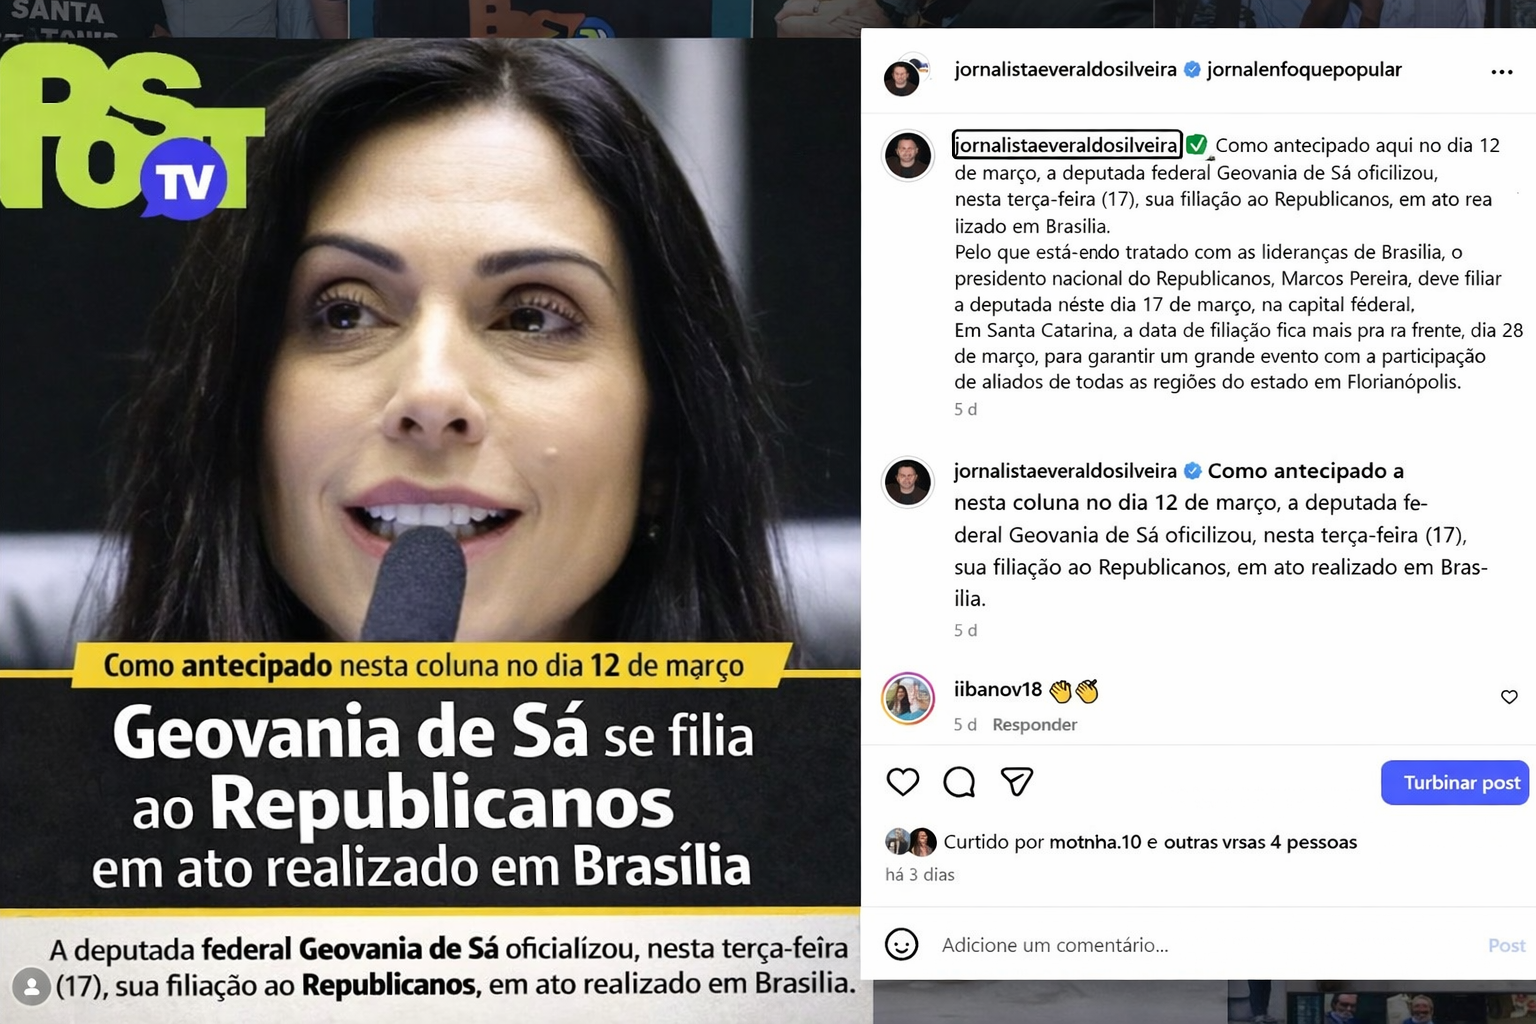1536x1024 pixels.
Task: Click the user tag icon on photo
Action: tap(32, 987)
